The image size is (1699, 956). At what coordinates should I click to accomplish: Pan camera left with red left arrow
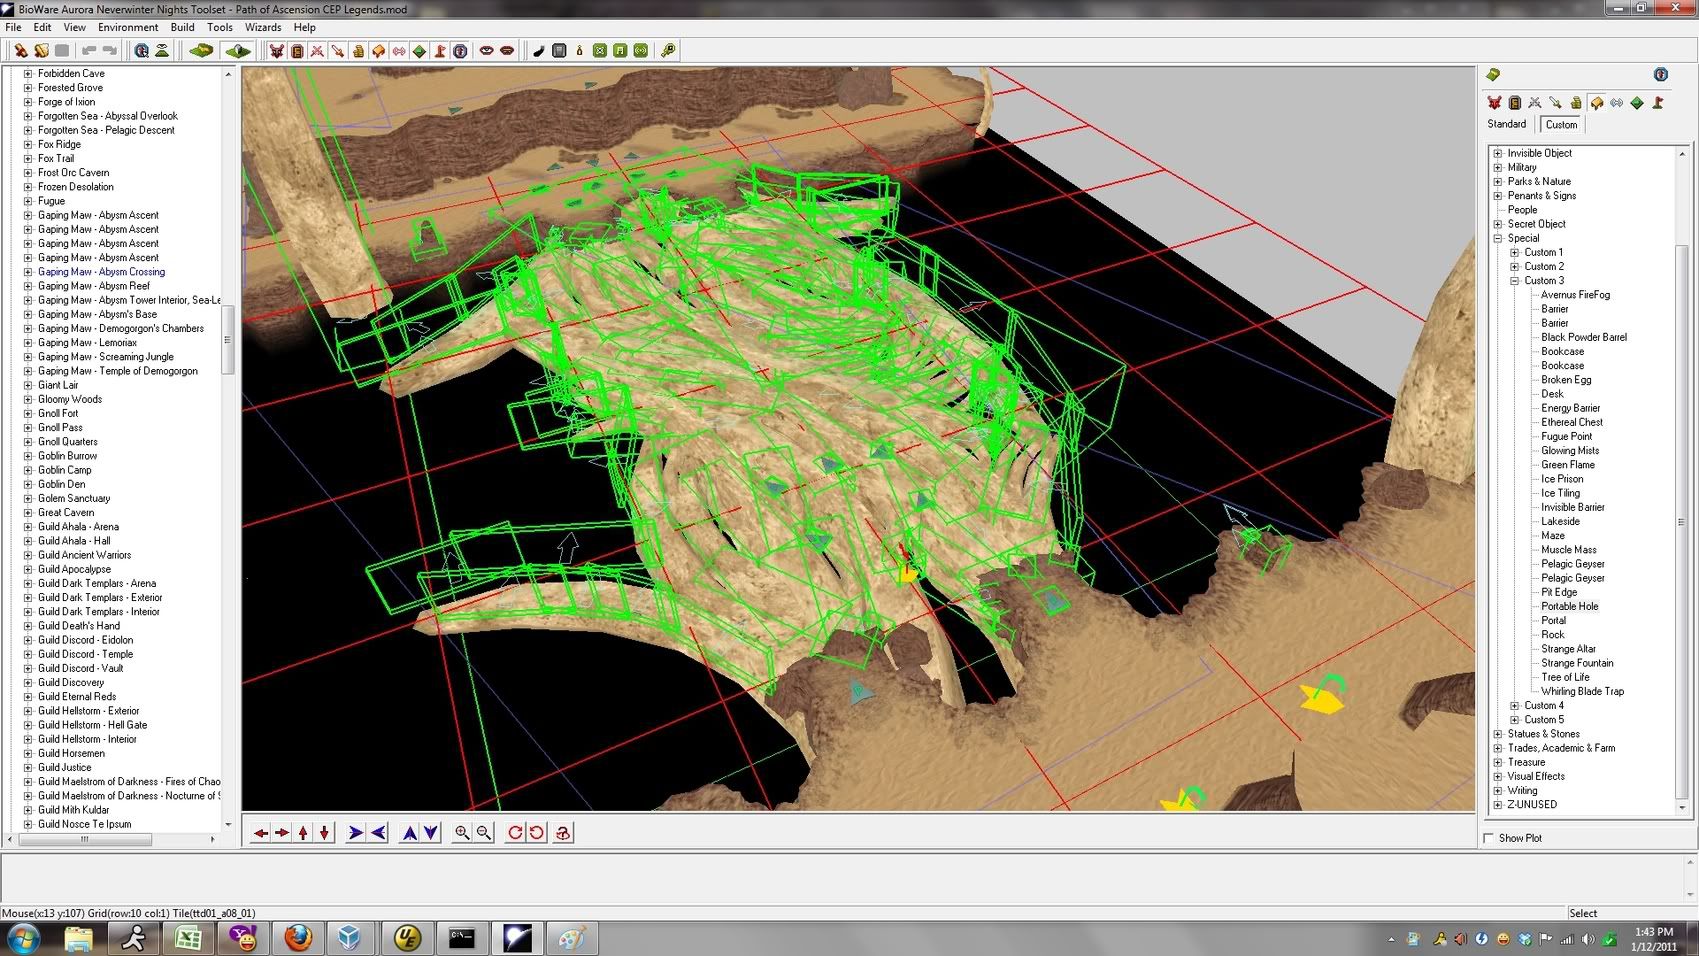coord(260,832)
